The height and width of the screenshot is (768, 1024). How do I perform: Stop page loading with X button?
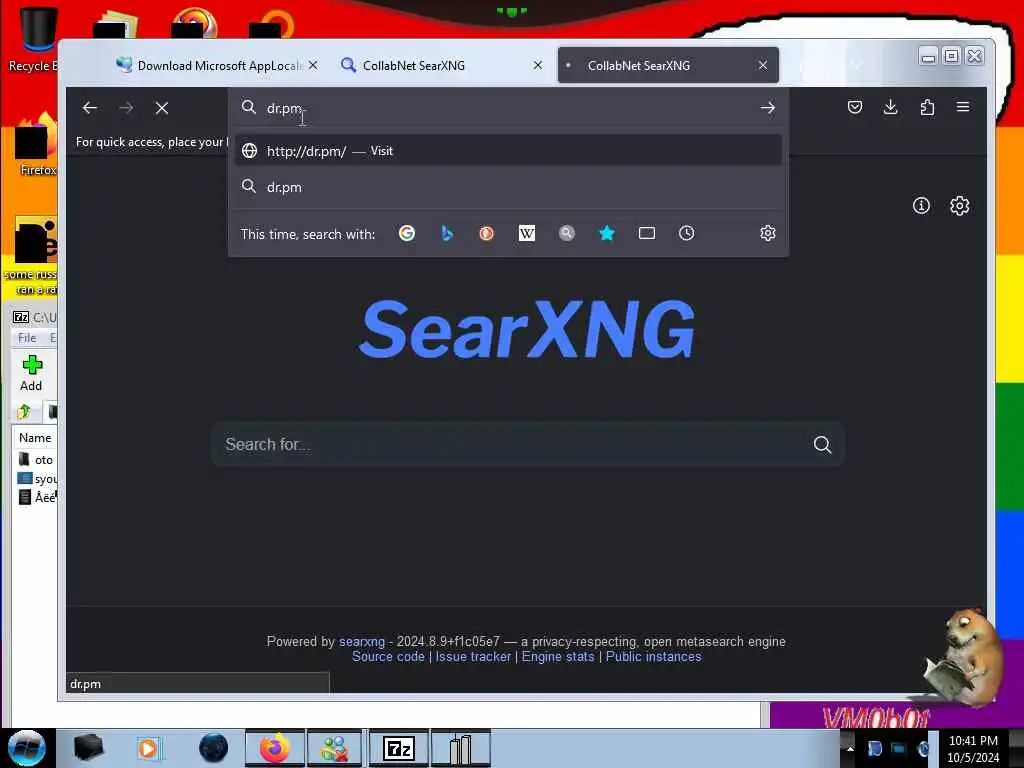click(x=162, y=108)
